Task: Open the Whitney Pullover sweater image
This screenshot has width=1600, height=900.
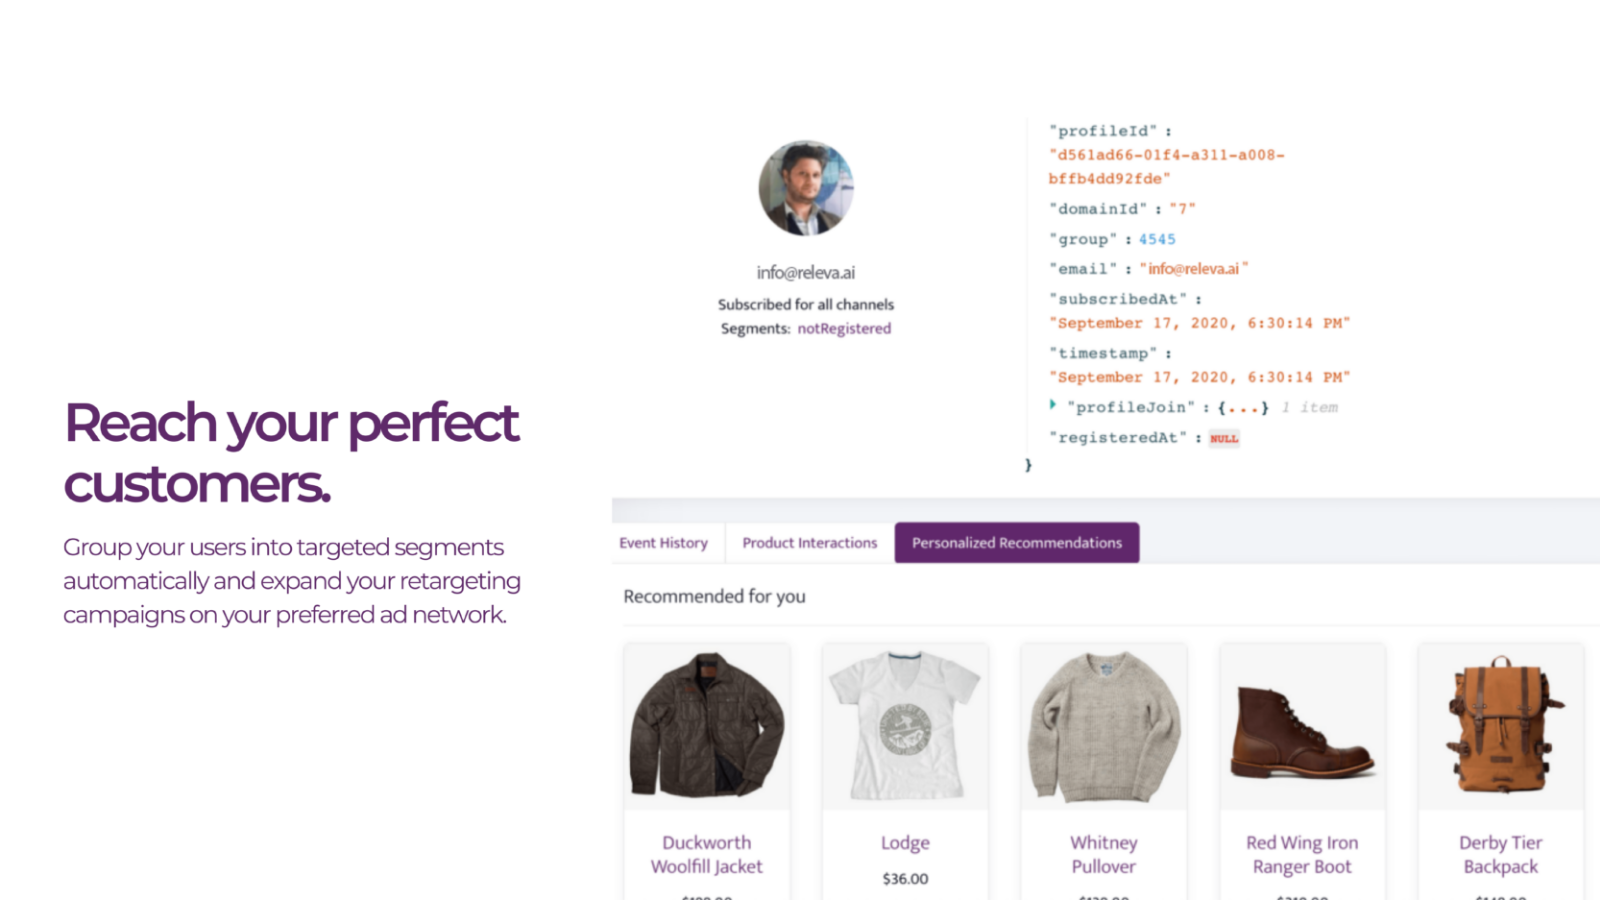Action: point(1104,726)
